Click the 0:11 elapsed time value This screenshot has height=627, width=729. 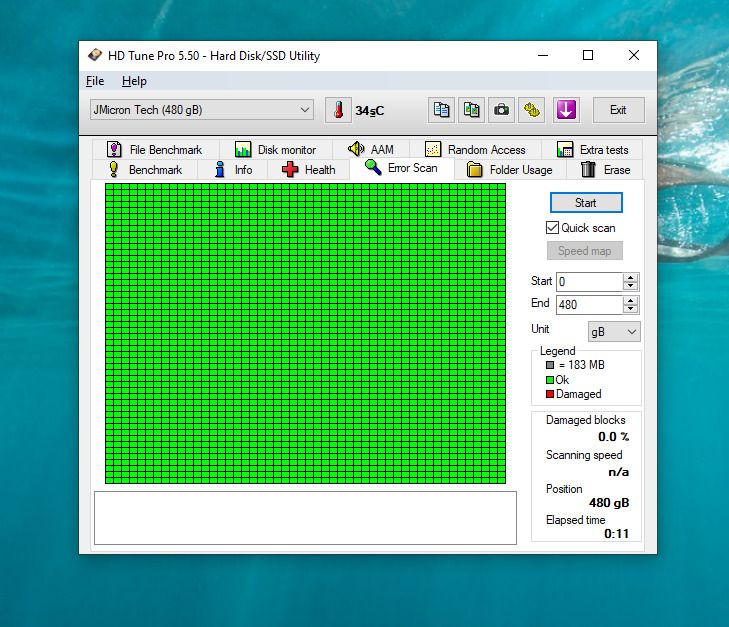[616, 534]
